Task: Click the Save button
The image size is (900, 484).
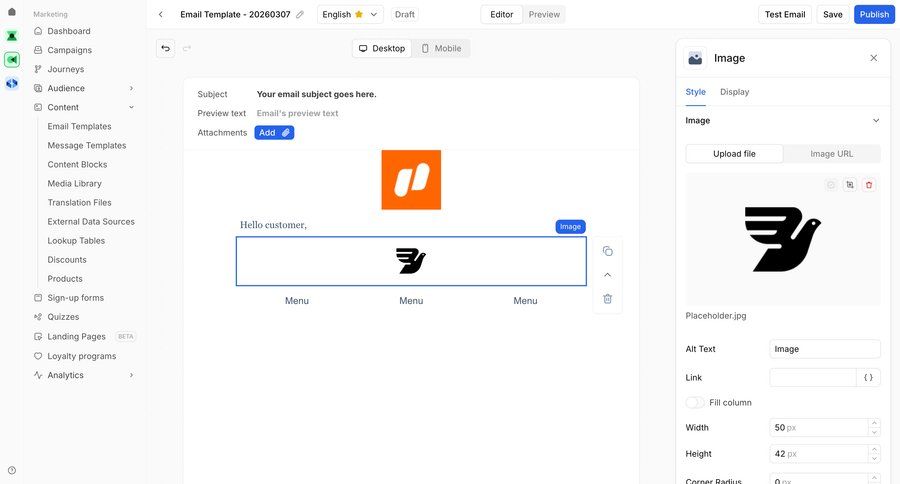Action: [832, 14]
